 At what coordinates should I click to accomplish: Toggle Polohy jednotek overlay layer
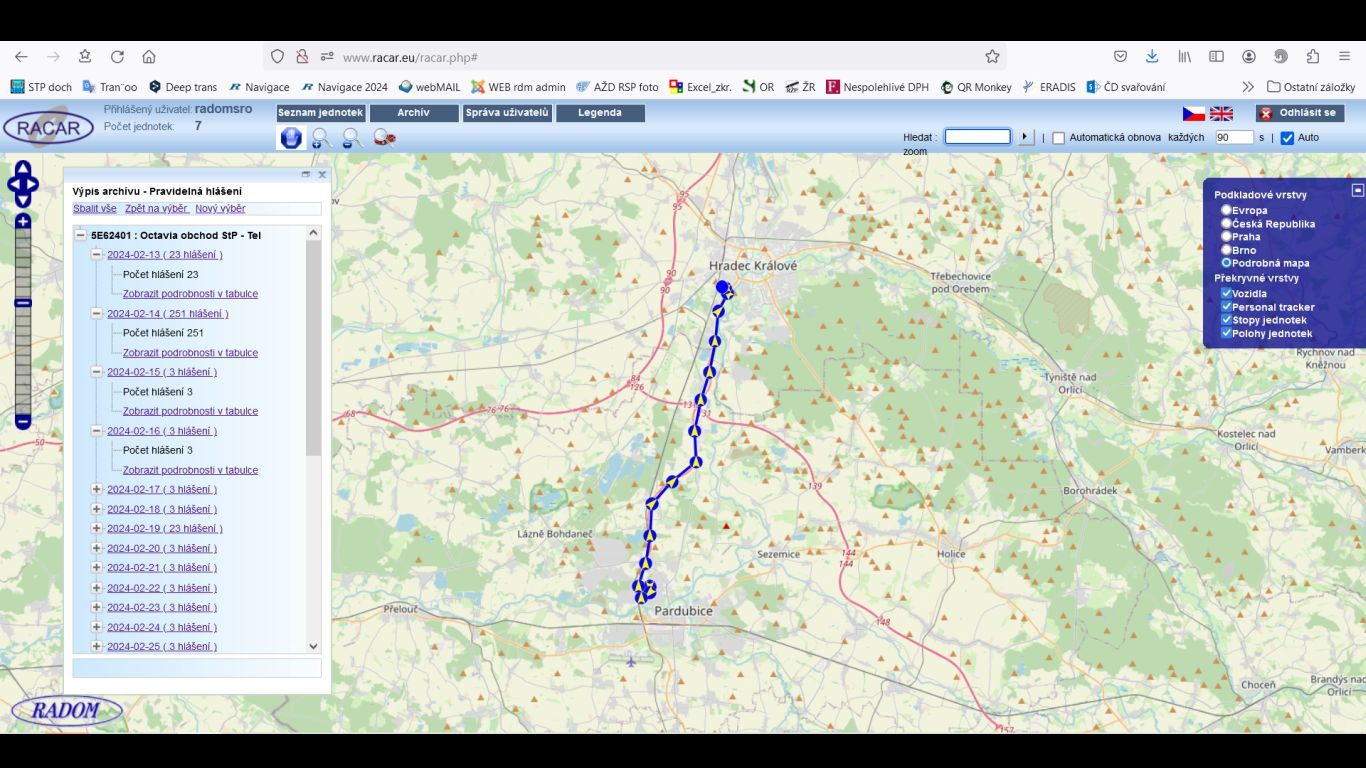pyautogui.click(x=1227, y=333)
